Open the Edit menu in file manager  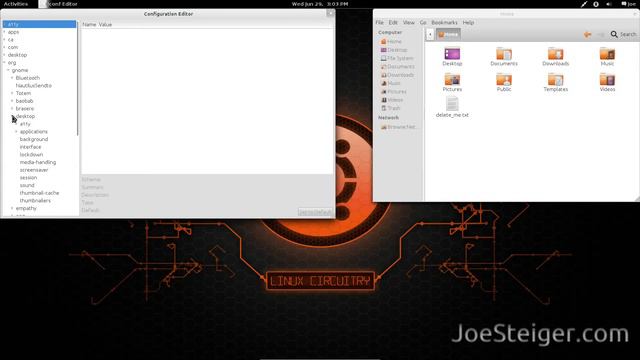[x=393, y=23]
